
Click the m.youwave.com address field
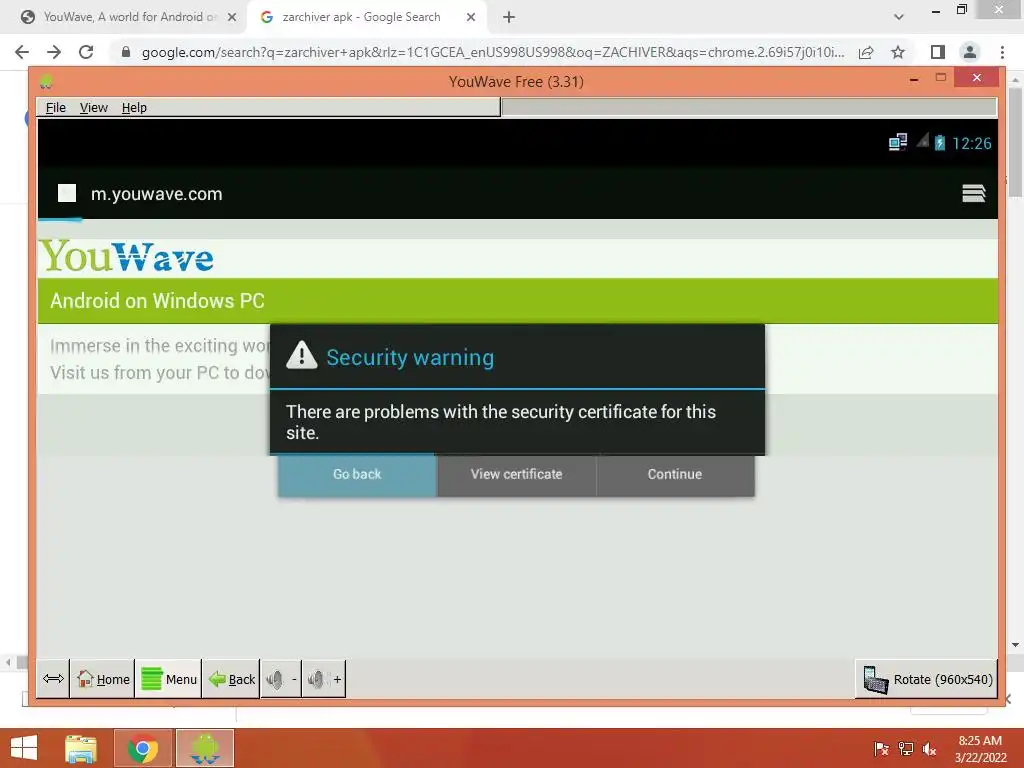[x=157, y=194]
